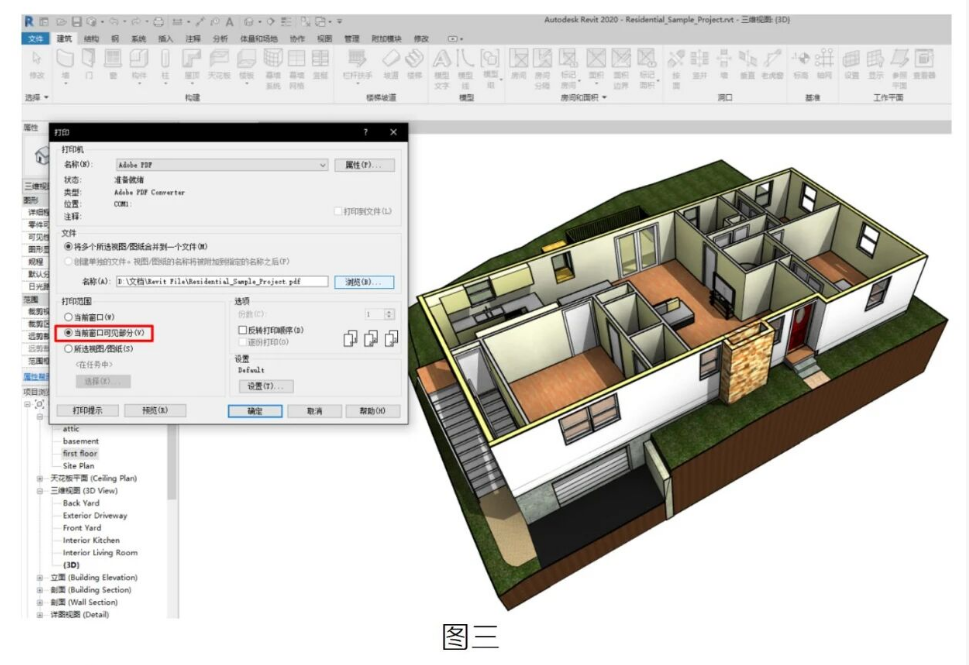
Task: Select the 楼板 (Floor) tool in the ribbon
Action: coord(247,64)
